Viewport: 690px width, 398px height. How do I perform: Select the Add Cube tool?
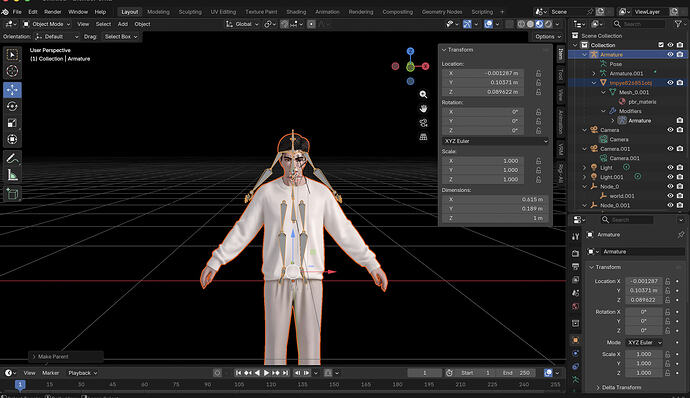point(12,194)
